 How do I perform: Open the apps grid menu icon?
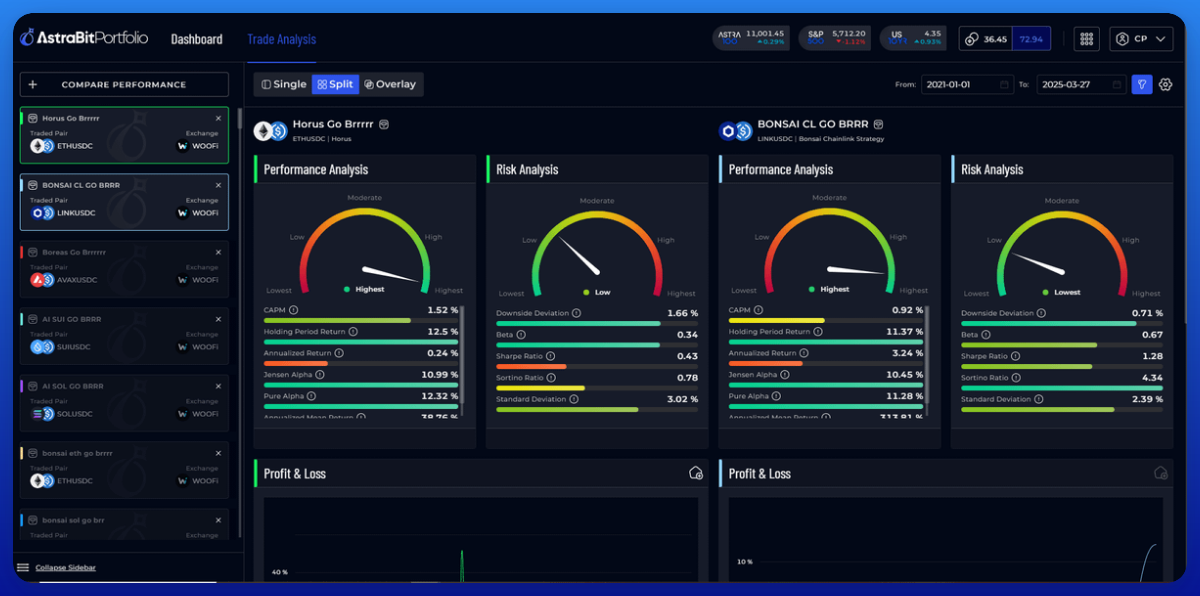tap(1086, 39)
